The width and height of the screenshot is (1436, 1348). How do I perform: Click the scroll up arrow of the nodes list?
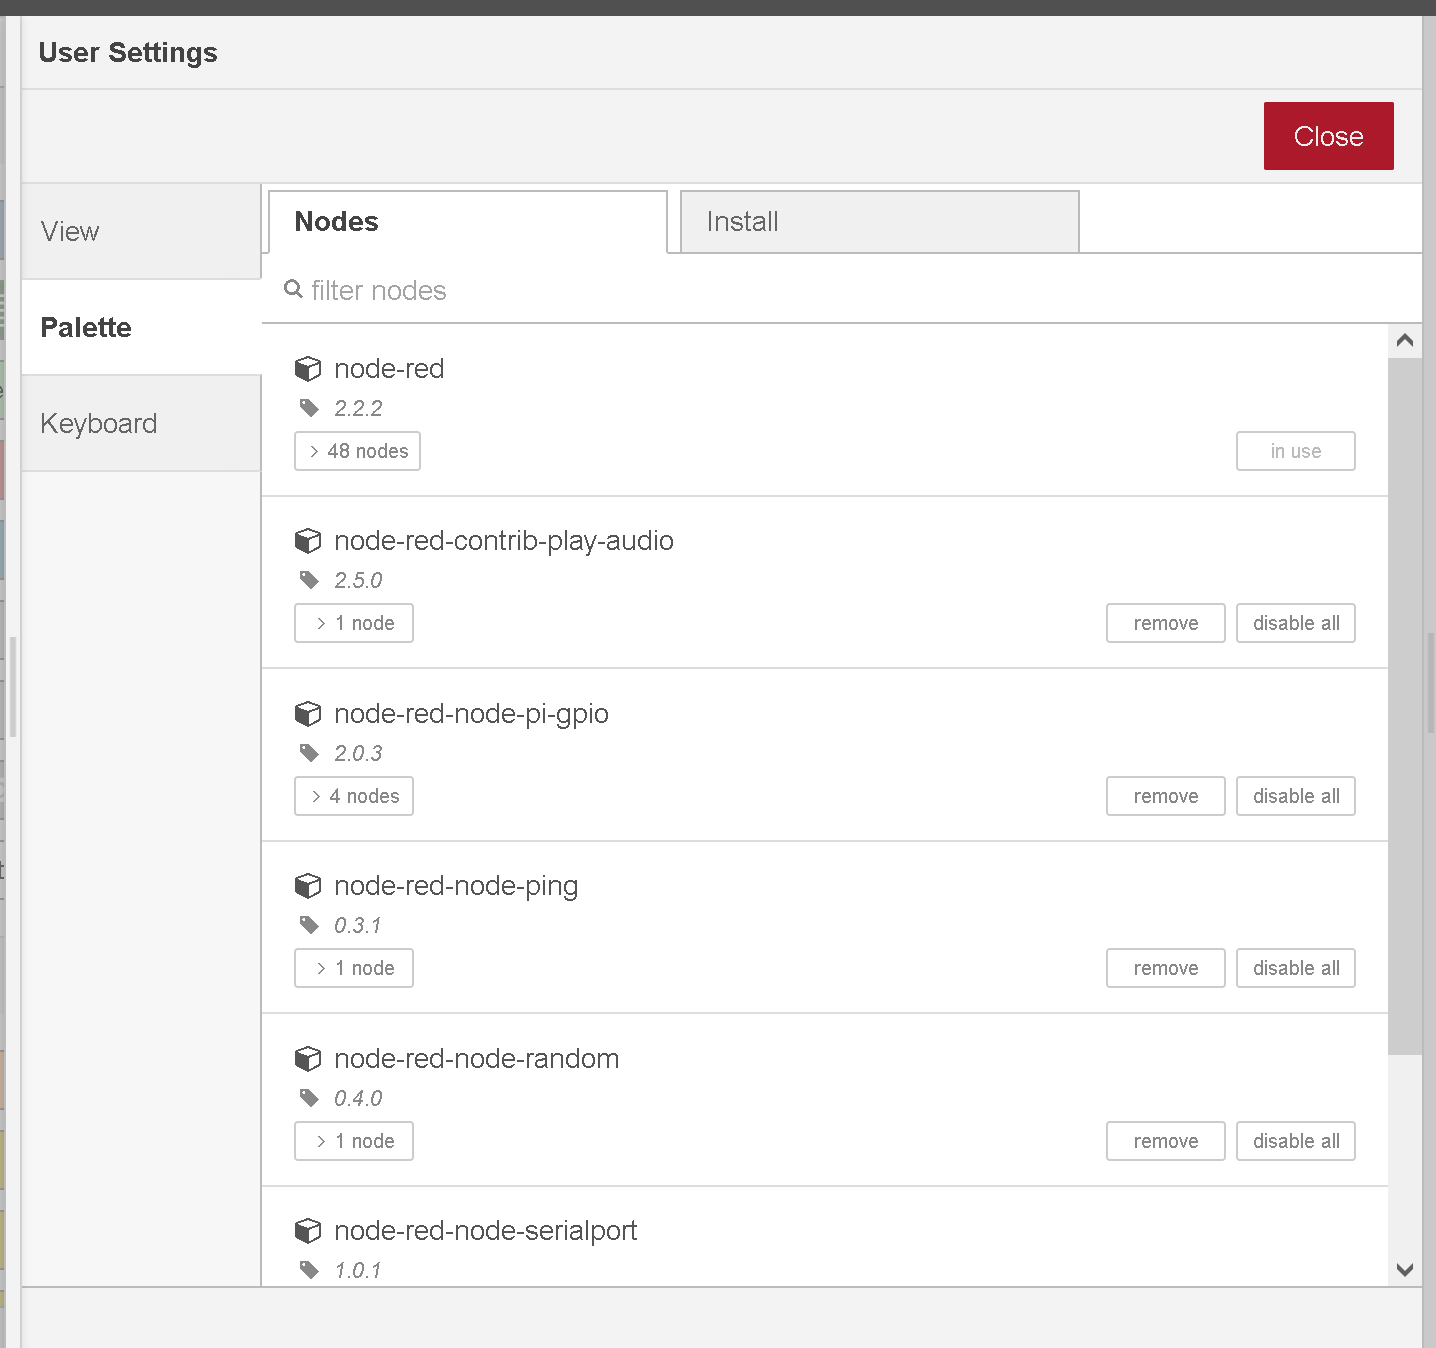(x=1405, y=341)
